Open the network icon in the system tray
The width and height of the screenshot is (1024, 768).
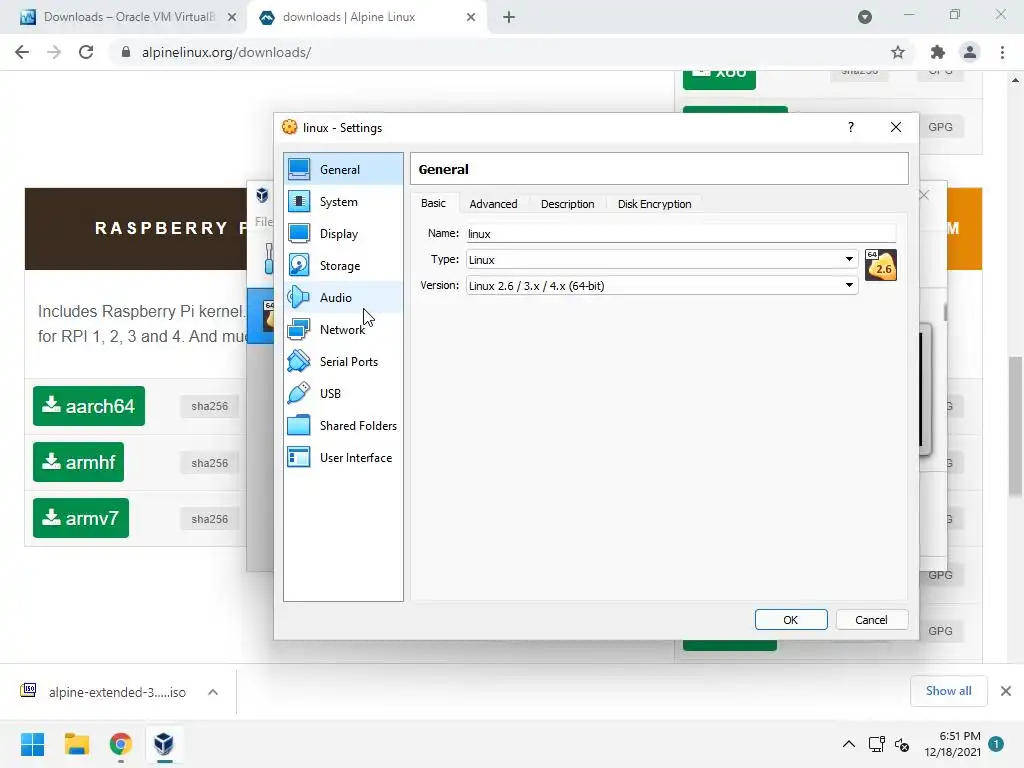click(x=876, y=744)
